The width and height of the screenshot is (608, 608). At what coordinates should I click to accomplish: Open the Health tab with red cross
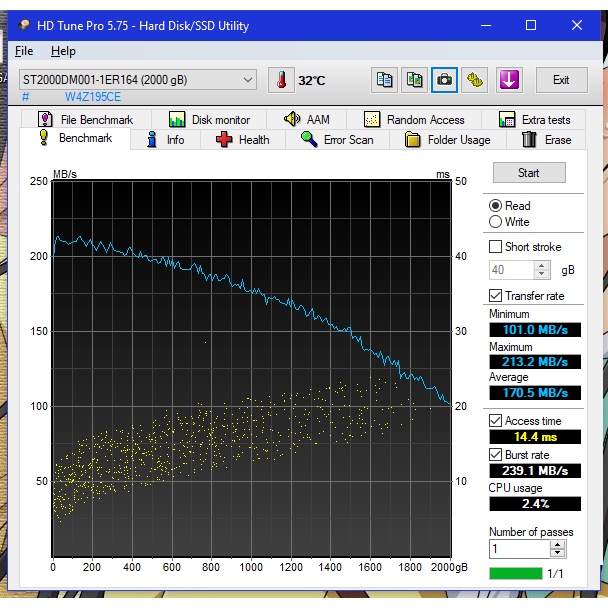click(x=242, y=140)
